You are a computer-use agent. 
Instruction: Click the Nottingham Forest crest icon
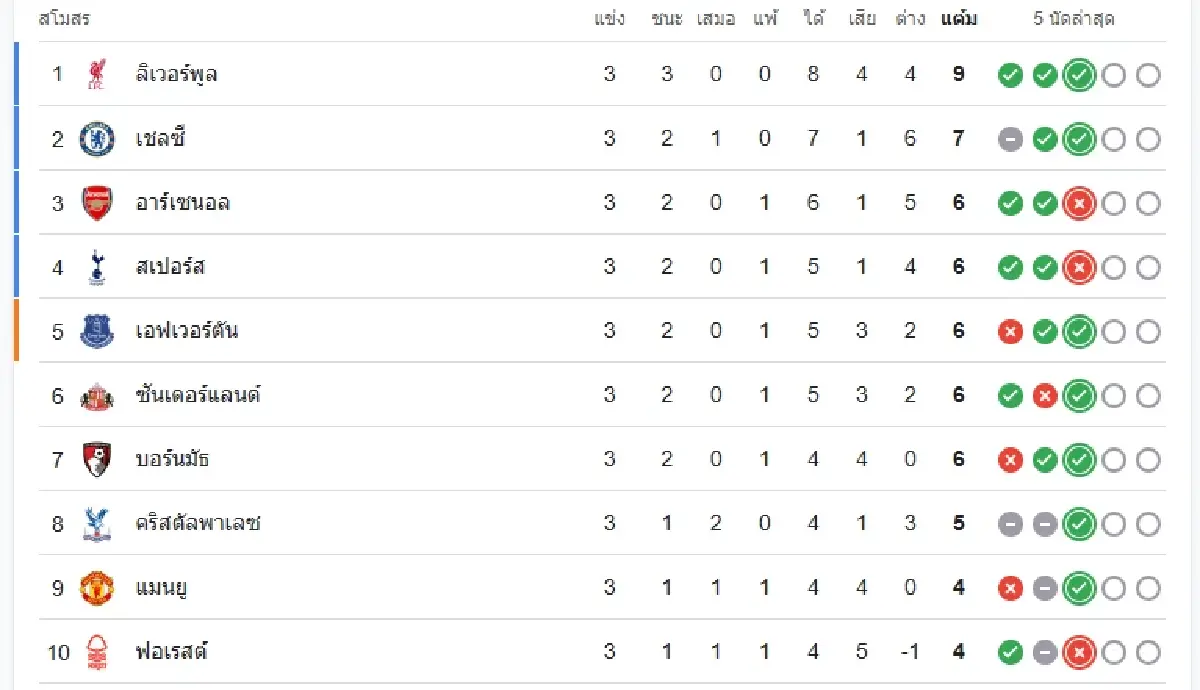click(97, 652)
